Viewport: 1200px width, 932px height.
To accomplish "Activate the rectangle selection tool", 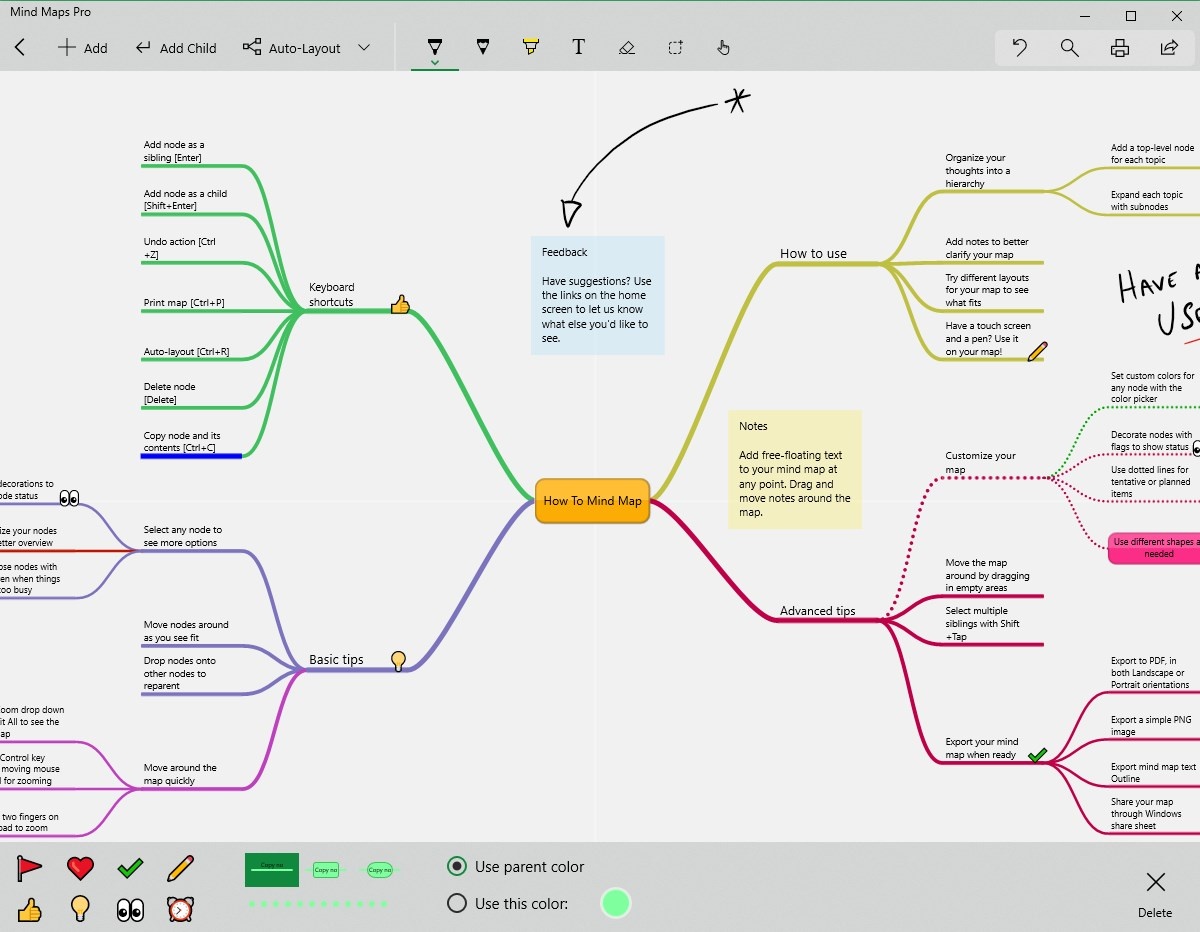I will click(x=676, y=47).
